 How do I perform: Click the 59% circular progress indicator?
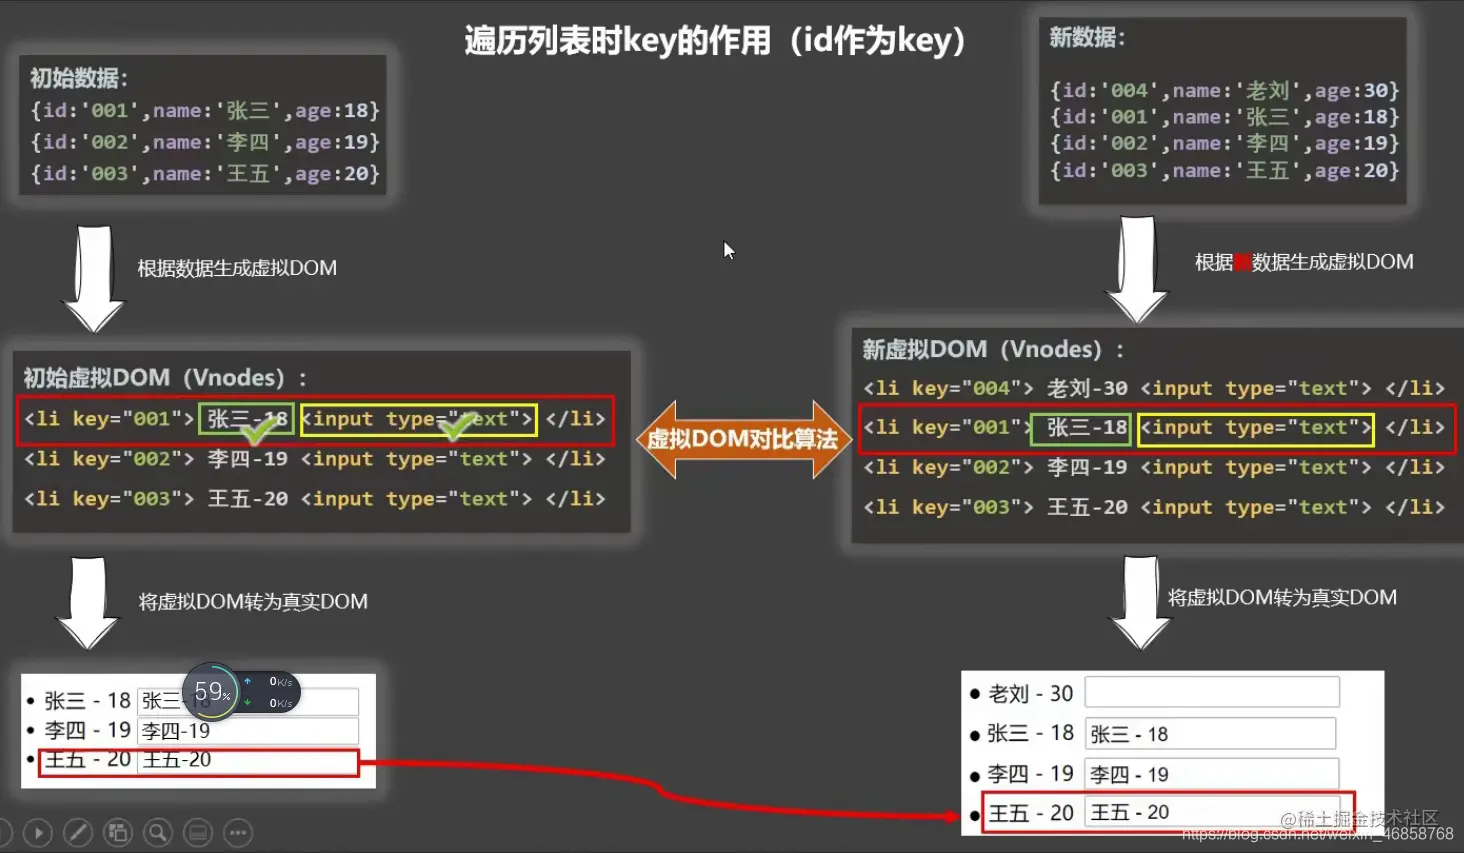(211, 690)
